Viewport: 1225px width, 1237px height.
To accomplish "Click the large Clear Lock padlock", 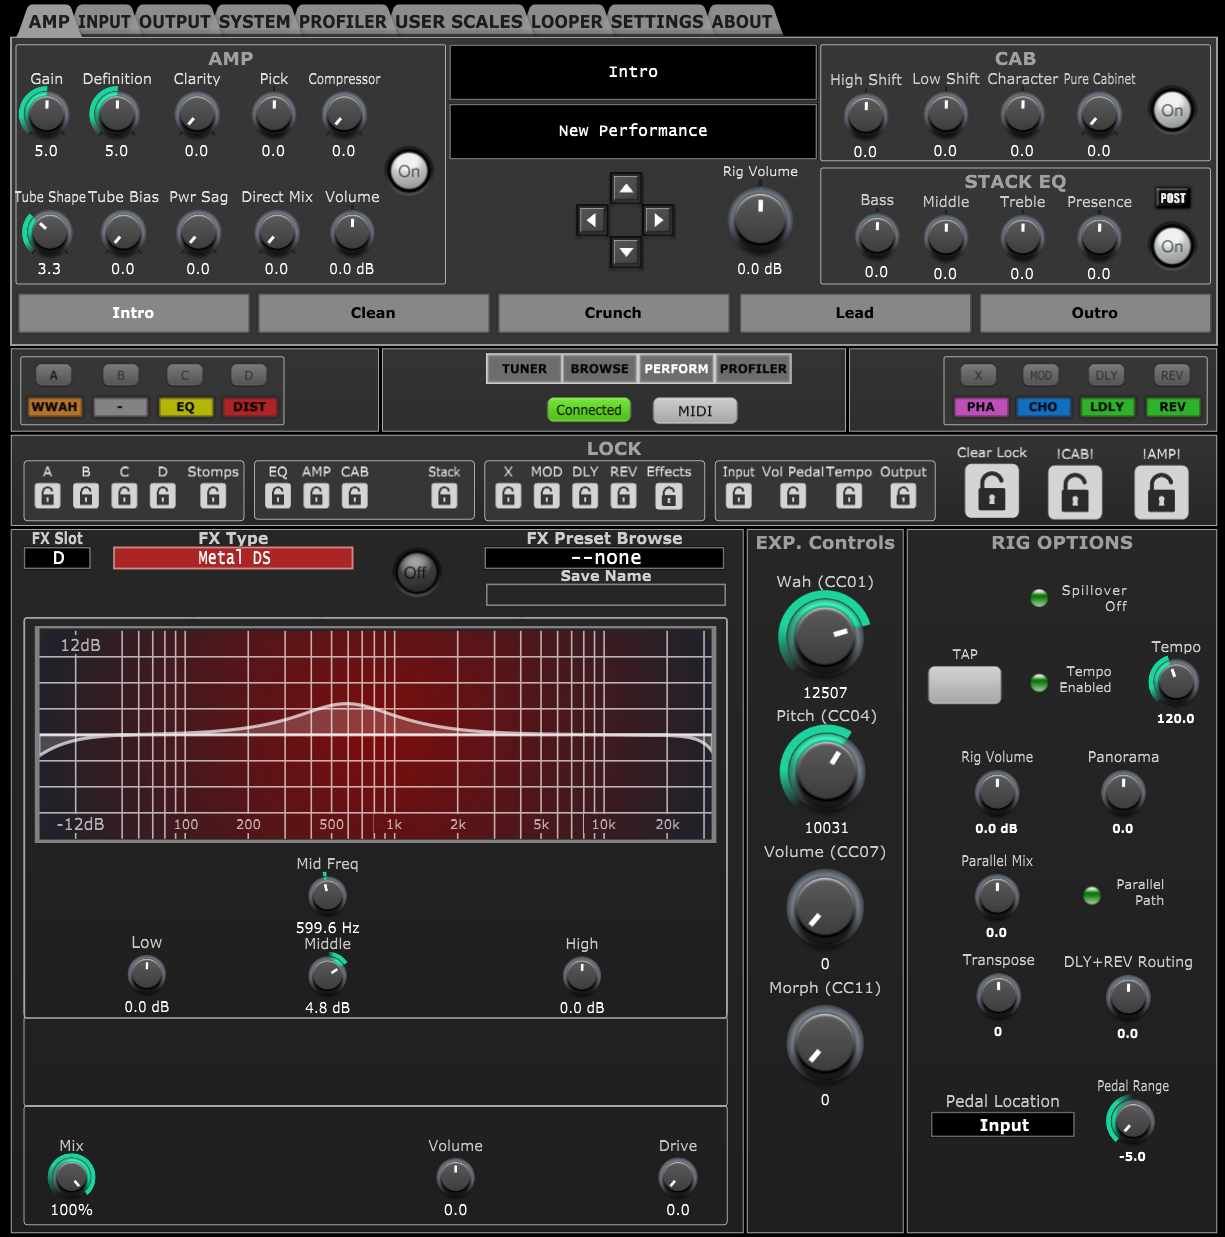I will tap(991, 492).
